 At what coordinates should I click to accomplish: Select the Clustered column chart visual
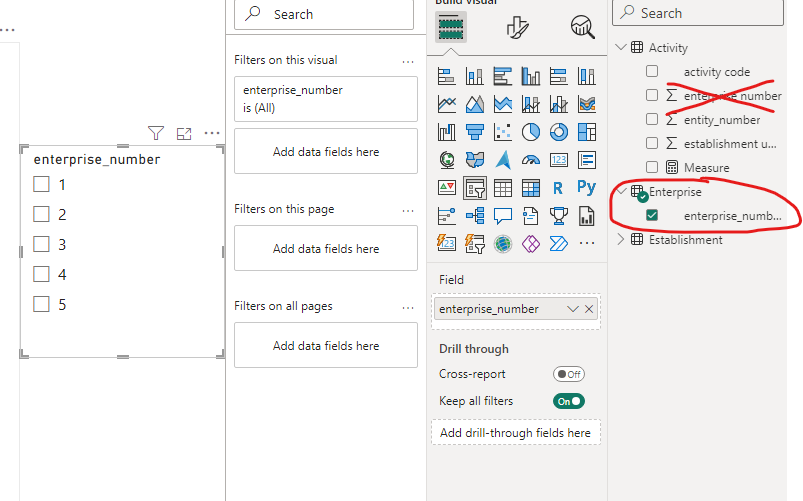tap(531, 77)
